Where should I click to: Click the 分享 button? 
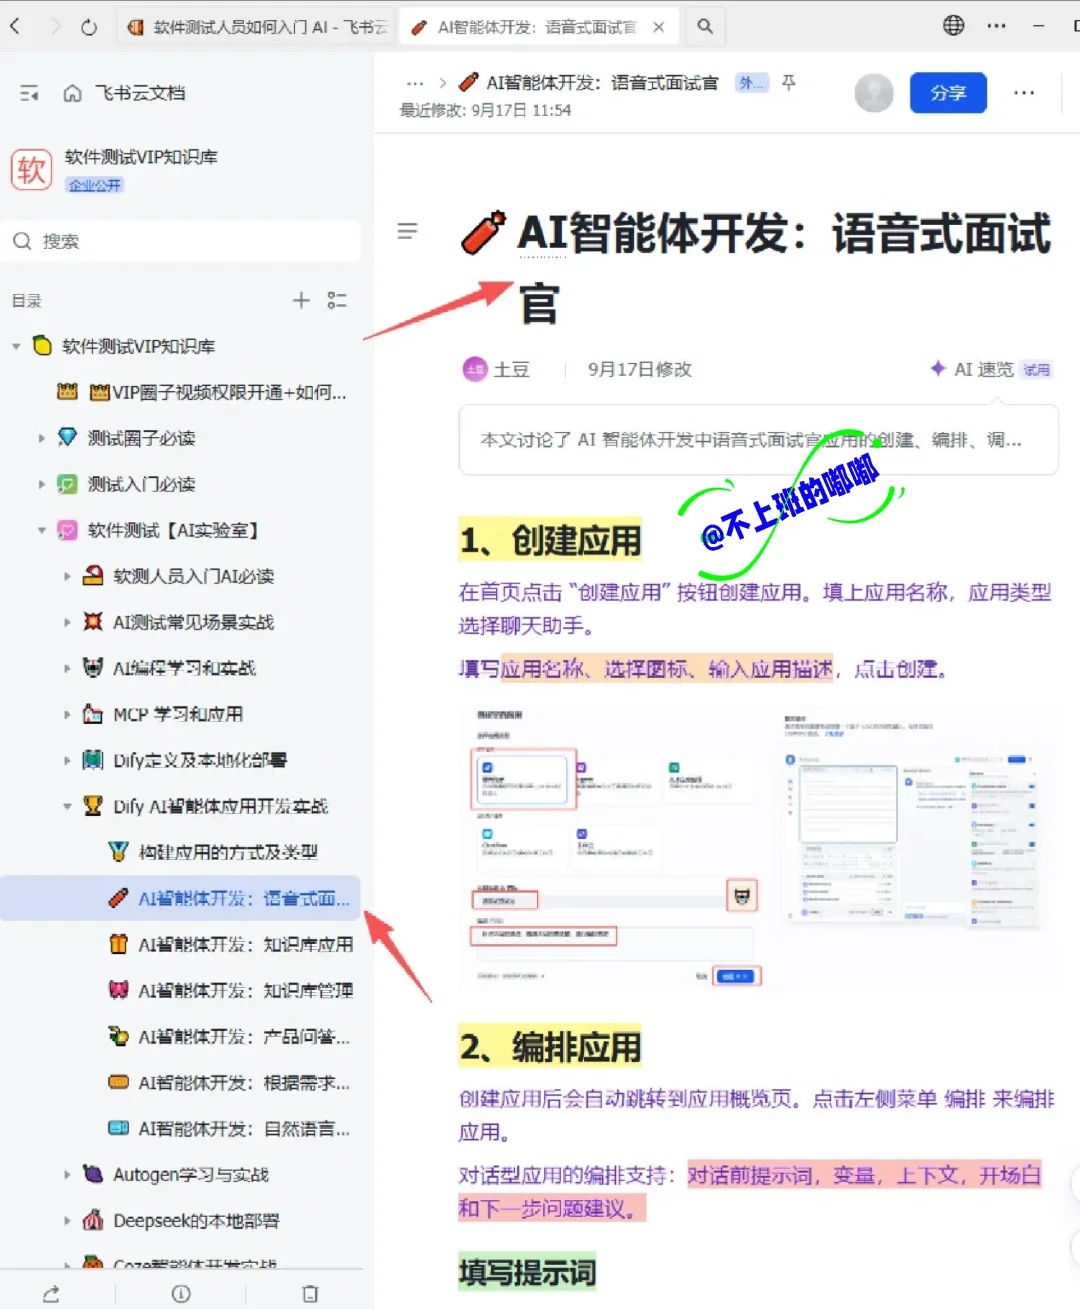947,92
